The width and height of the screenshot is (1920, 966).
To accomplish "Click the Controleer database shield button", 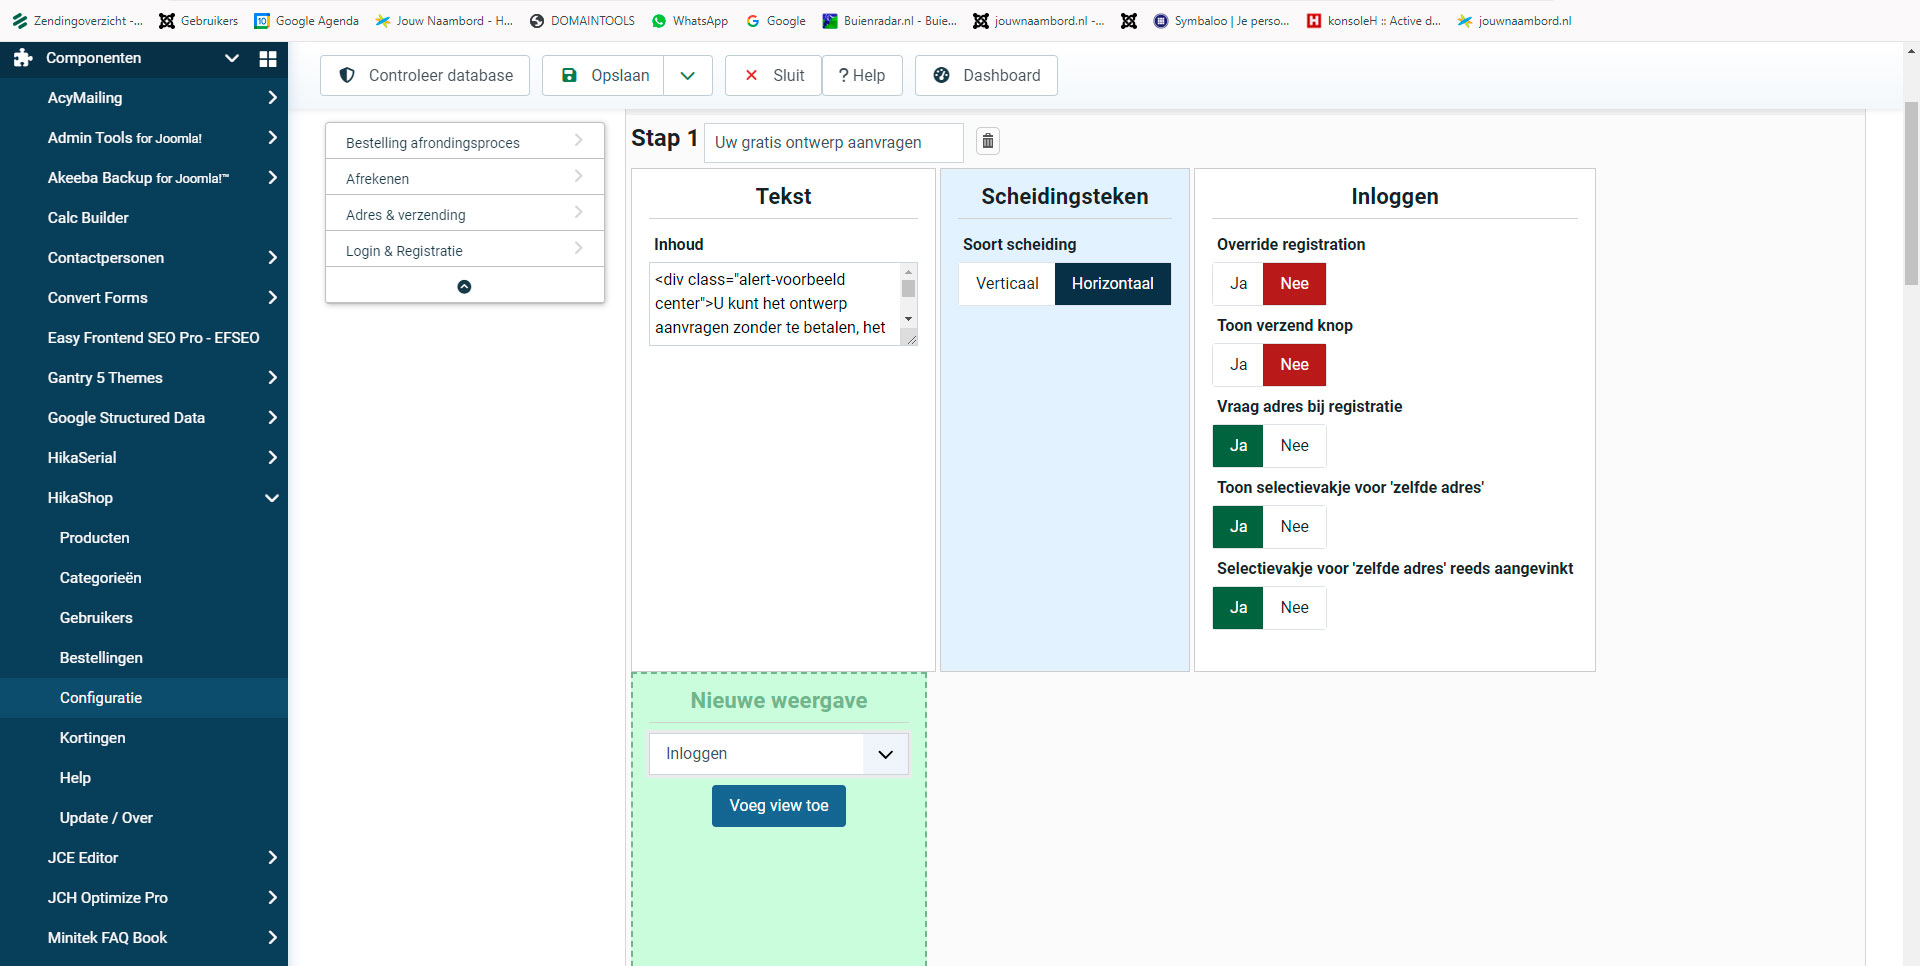I will point(425,75).
